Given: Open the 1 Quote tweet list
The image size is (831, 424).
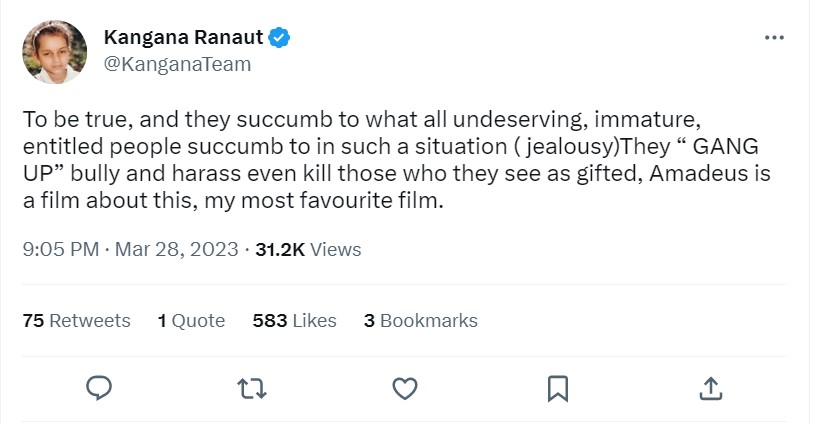Looking at the screenshot, I should pos(191,321).
